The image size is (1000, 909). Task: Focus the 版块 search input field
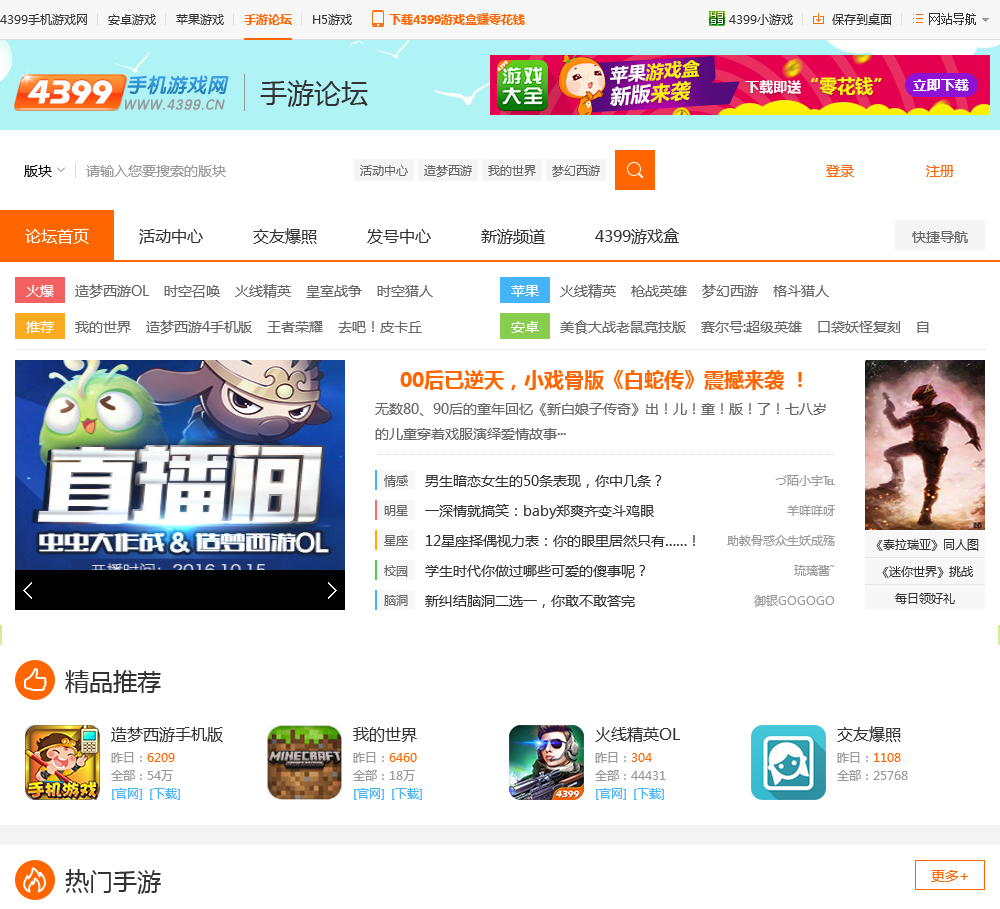214,171
